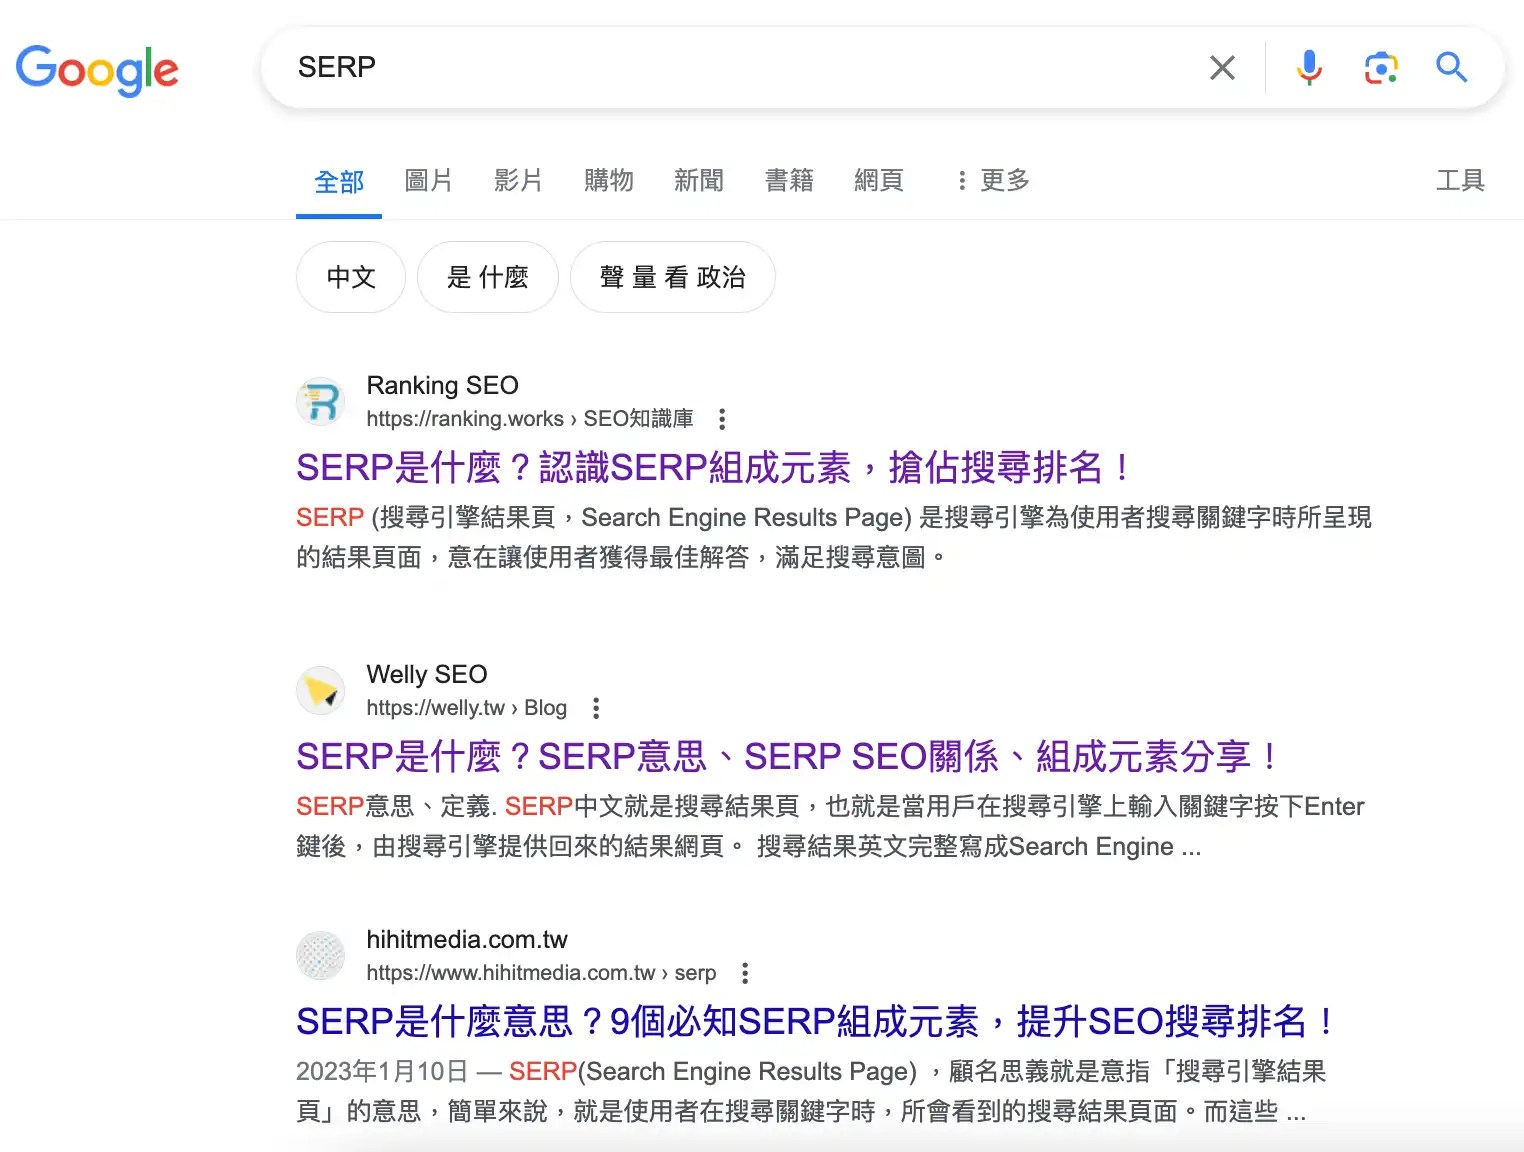This screenshot has height=1152, width=1524.
Task: Click the https://ranking.works URL breadcrumb
Action: coord(530,419)
